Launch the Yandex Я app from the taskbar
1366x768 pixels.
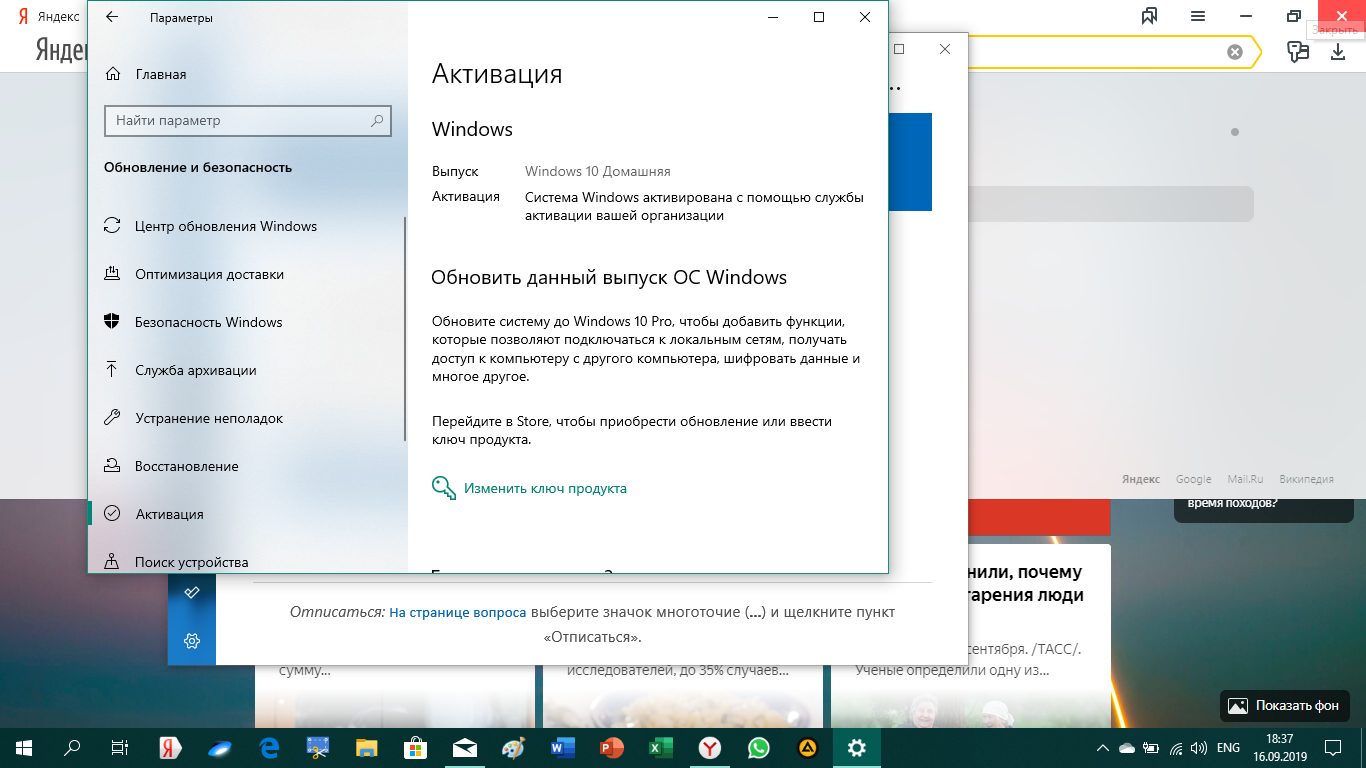(171, 747)
